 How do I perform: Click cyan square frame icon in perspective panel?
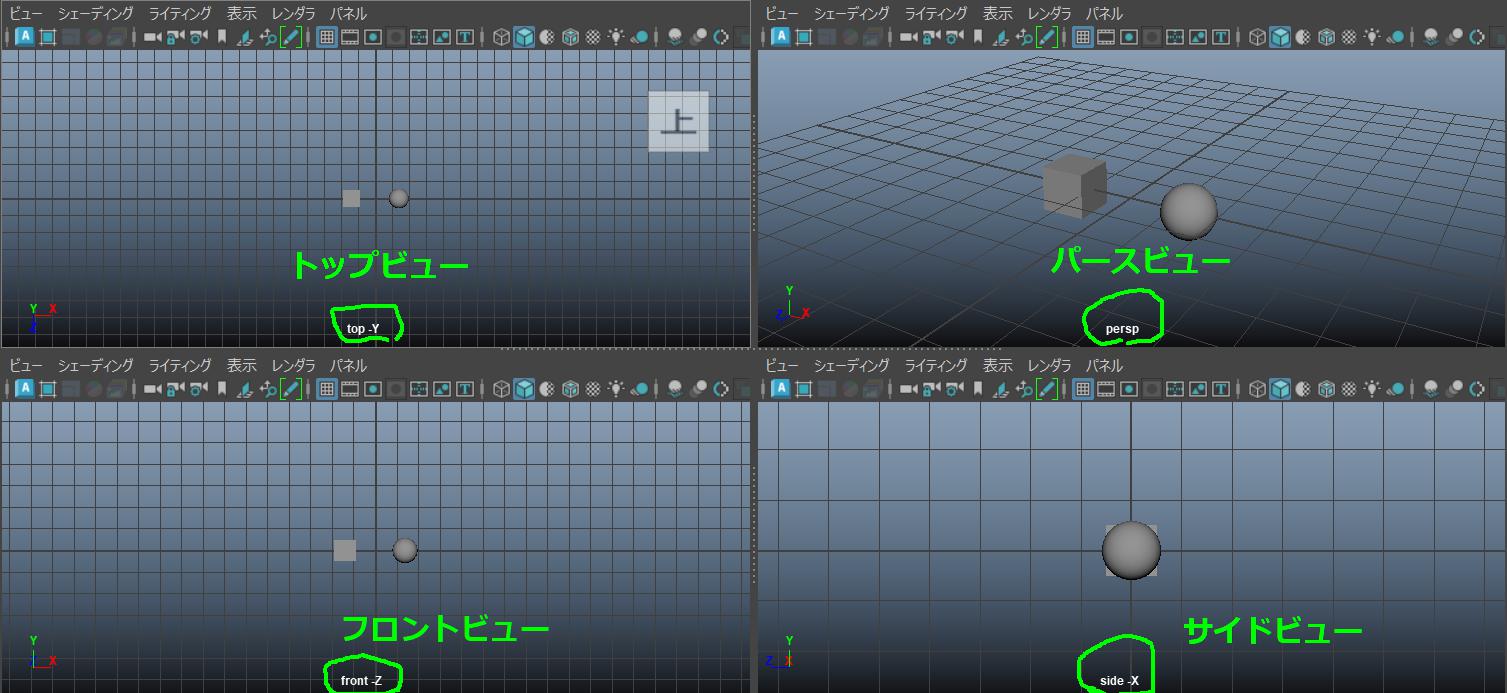803,37
